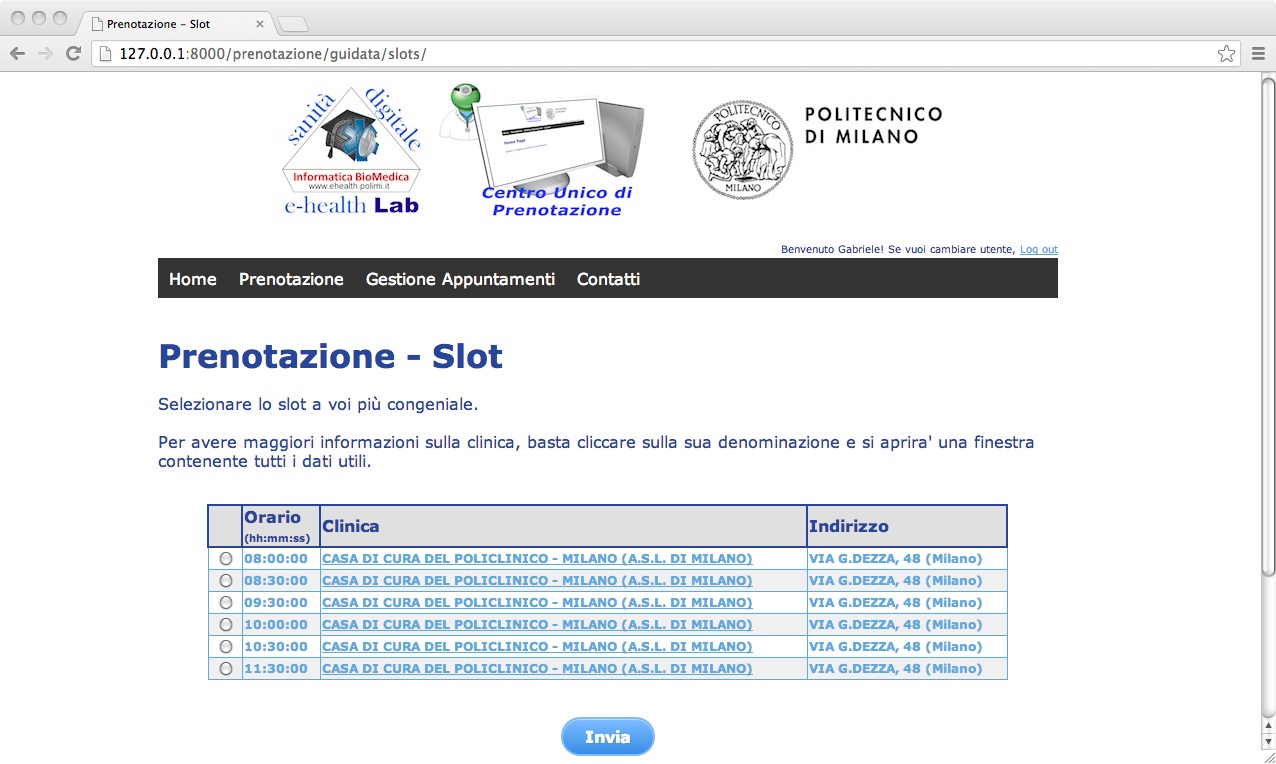The height and width of the screenshot is (764, 1276).
Task: Open the Casa di Cura del Policlinico clinic link
Action: (x=536, y=558)
